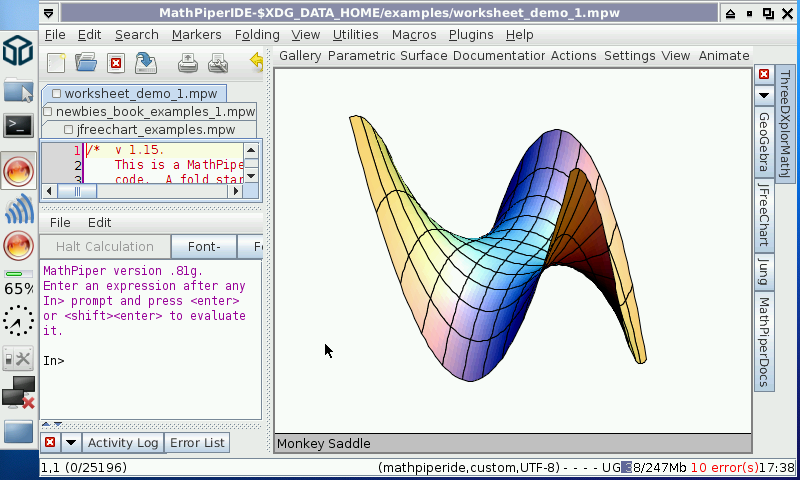800x480 pixels.
Task: Toggle checkbox on newbies_book_examples_1.mpw tab
Action: tap(47, 112)
